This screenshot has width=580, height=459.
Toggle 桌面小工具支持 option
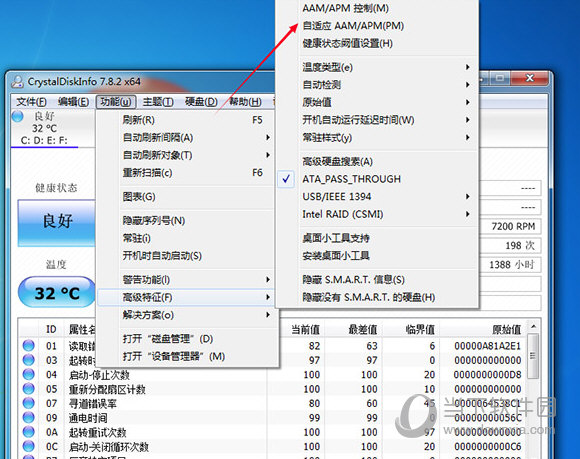(377, 238)
